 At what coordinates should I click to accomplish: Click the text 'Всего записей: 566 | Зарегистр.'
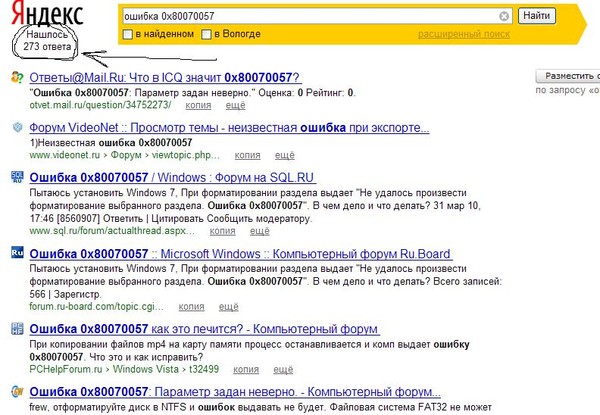click(266, 288)
